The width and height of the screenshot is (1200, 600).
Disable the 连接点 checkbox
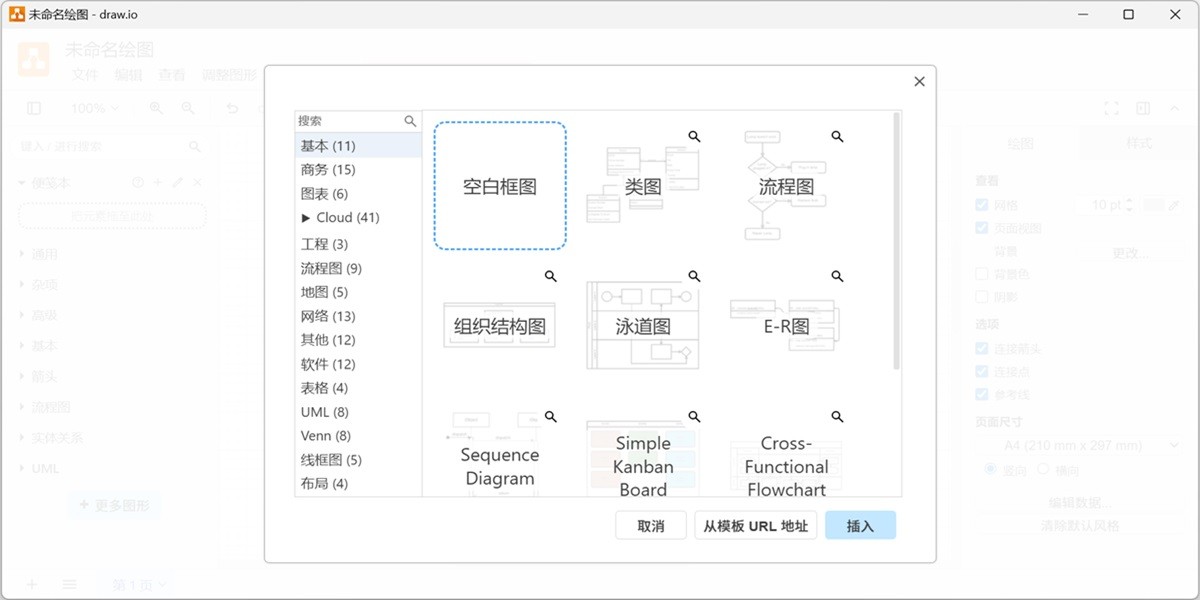981,371
